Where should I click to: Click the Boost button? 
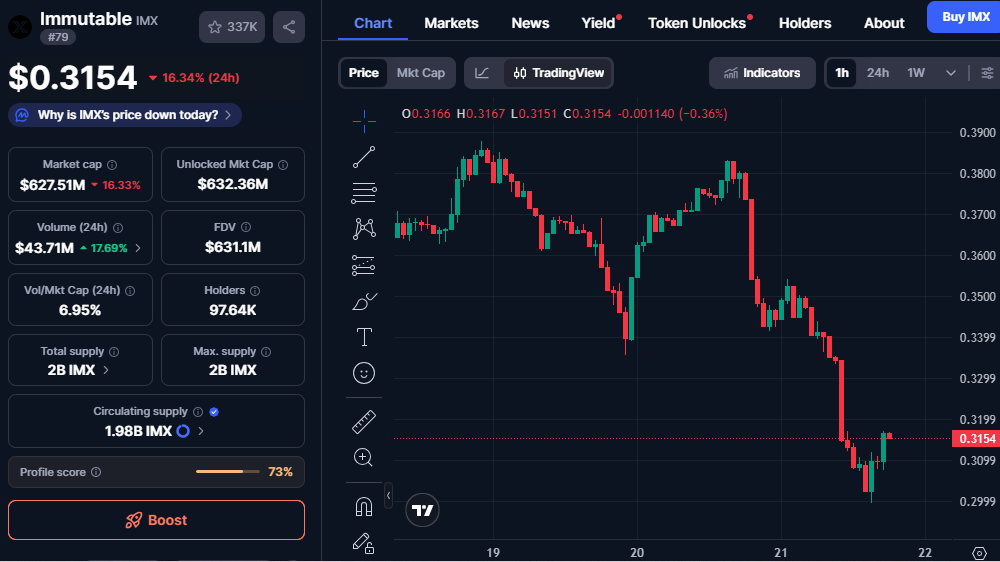156,520
